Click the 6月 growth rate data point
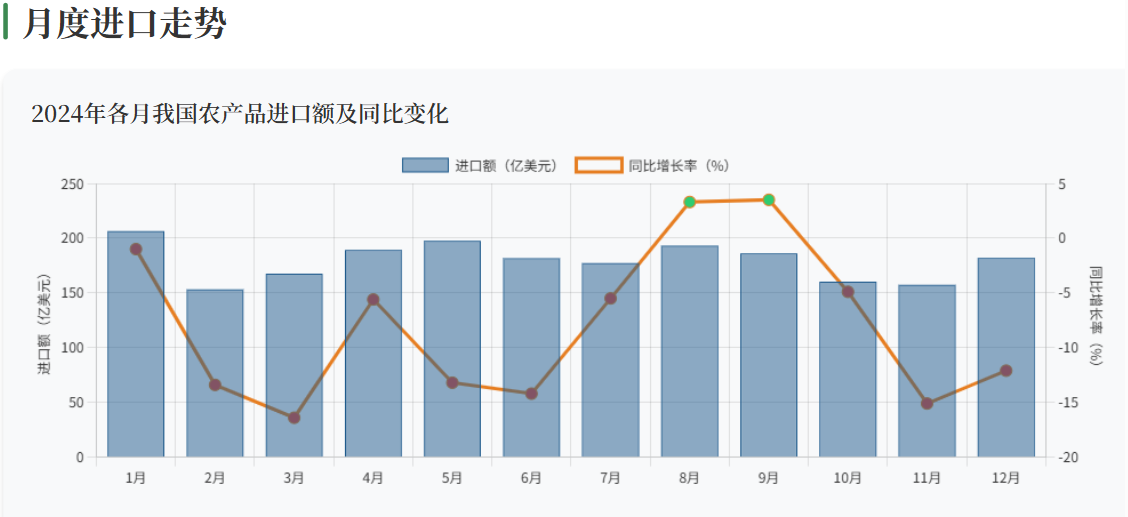Viewport: 1128px width, 517px height. (x=531, y=394)
